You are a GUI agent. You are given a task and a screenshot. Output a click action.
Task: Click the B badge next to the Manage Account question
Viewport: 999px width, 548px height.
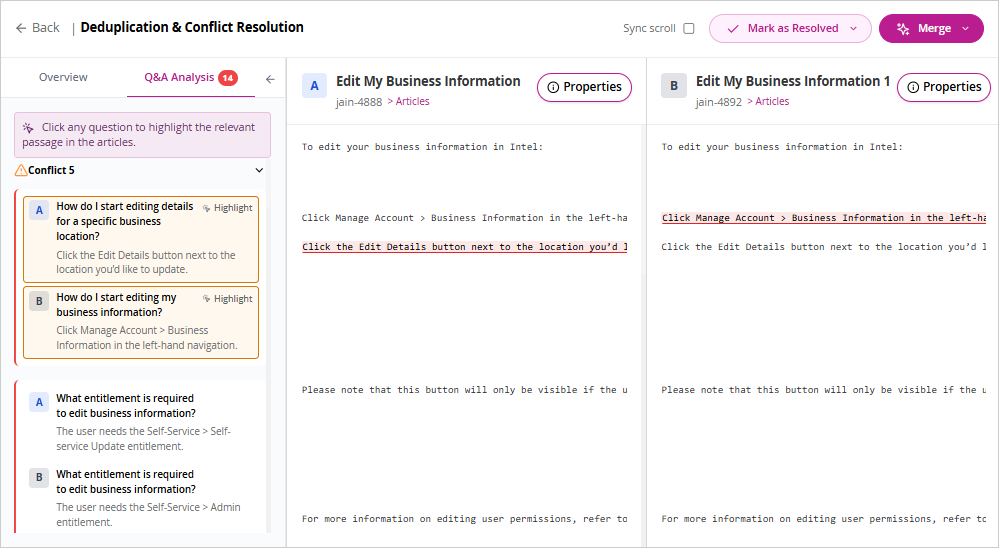pyautogui.click(x=39, y=301)
